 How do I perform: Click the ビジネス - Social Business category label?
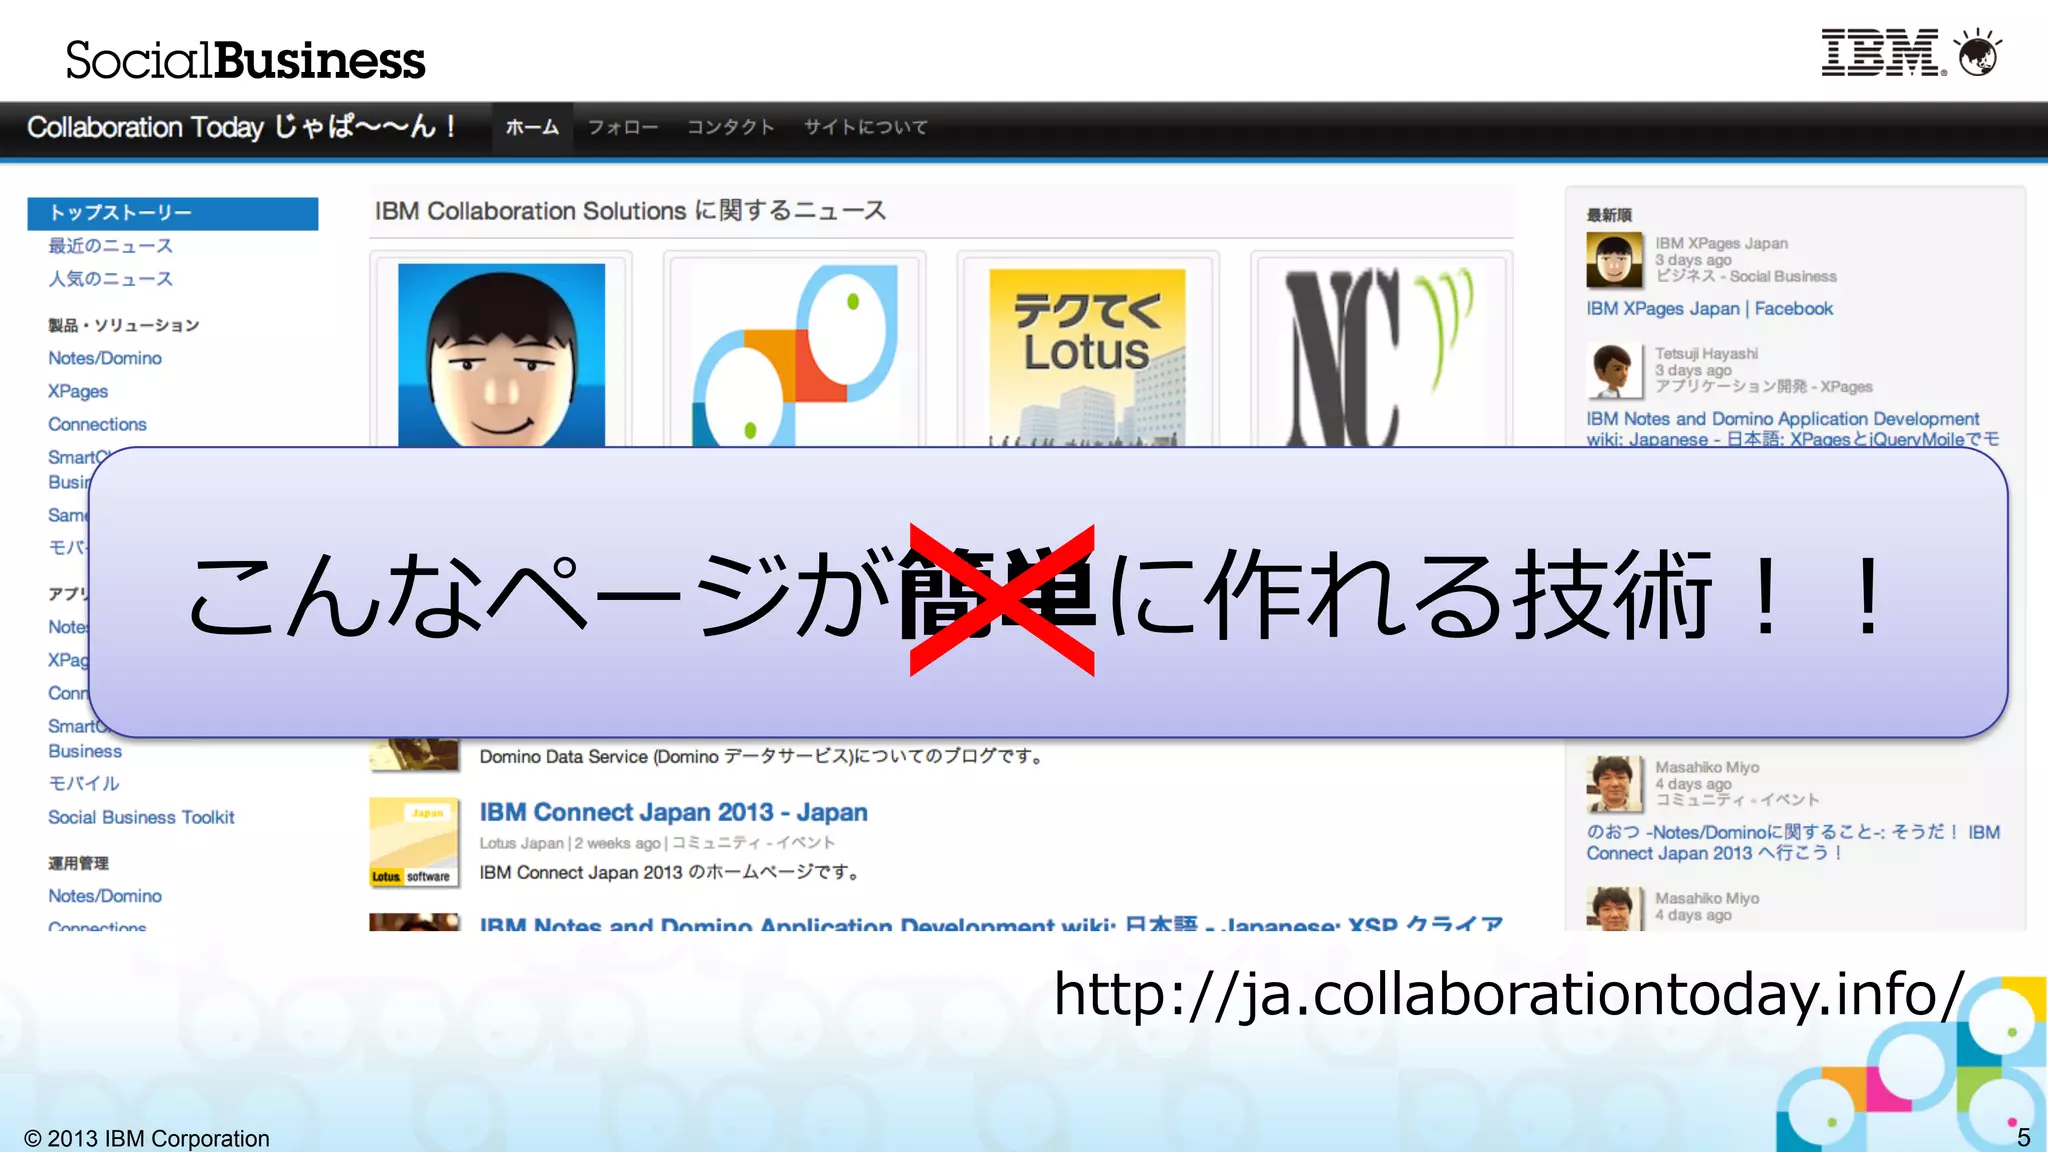(x=1746, y=276)
